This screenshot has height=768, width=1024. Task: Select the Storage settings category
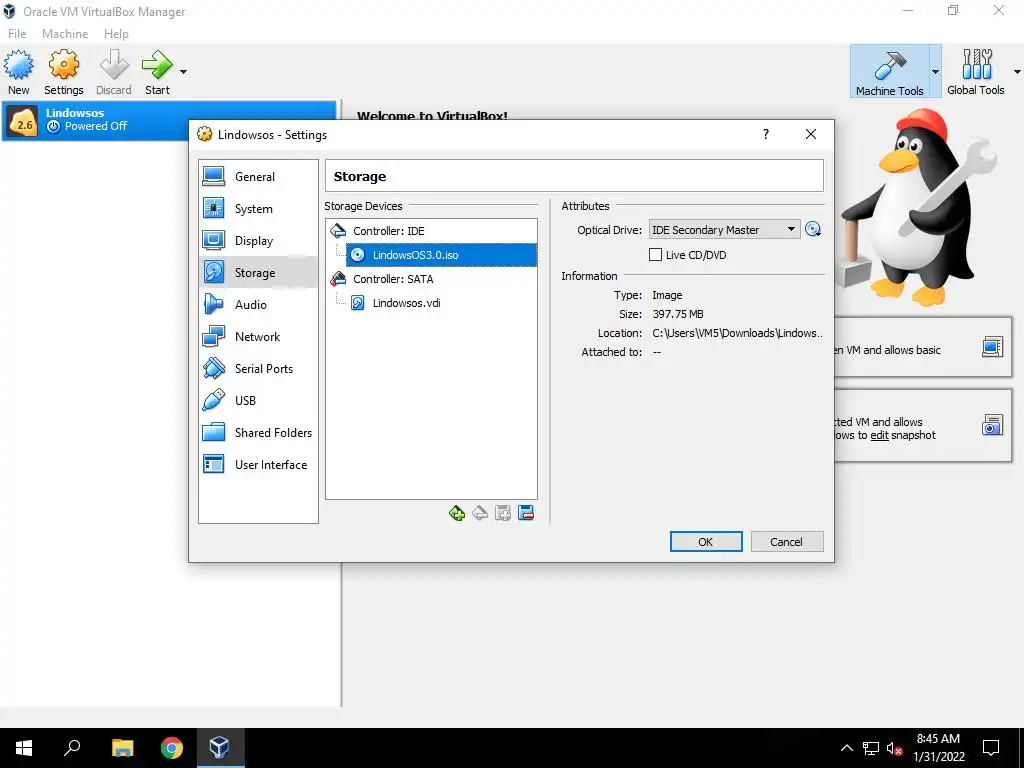pyautogui.click(x=258, y=272)
